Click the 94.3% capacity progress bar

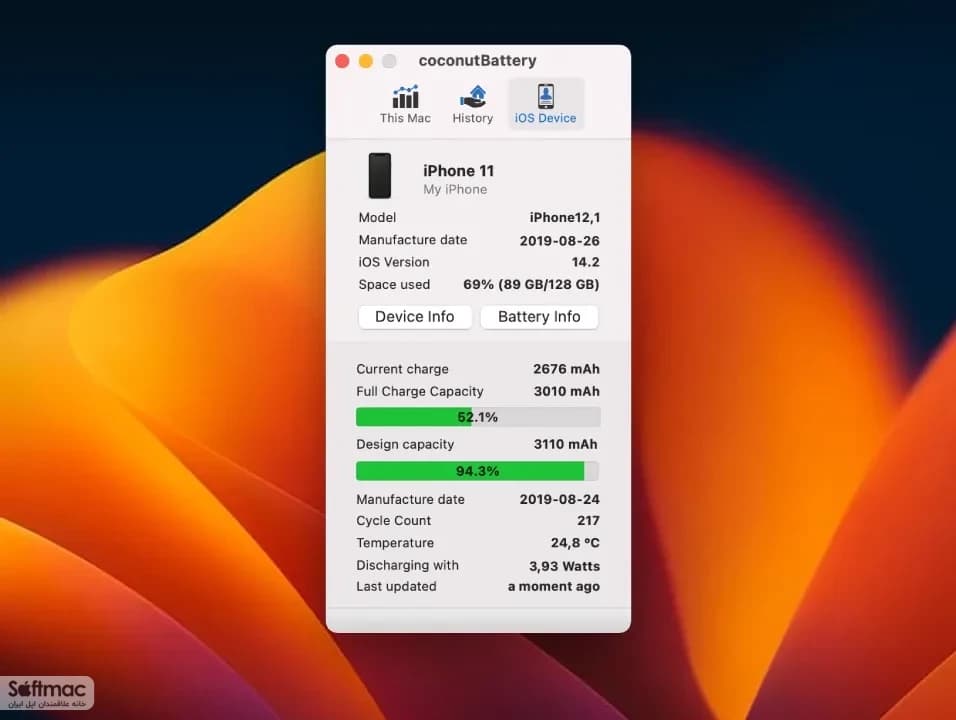tap(477, 471)
